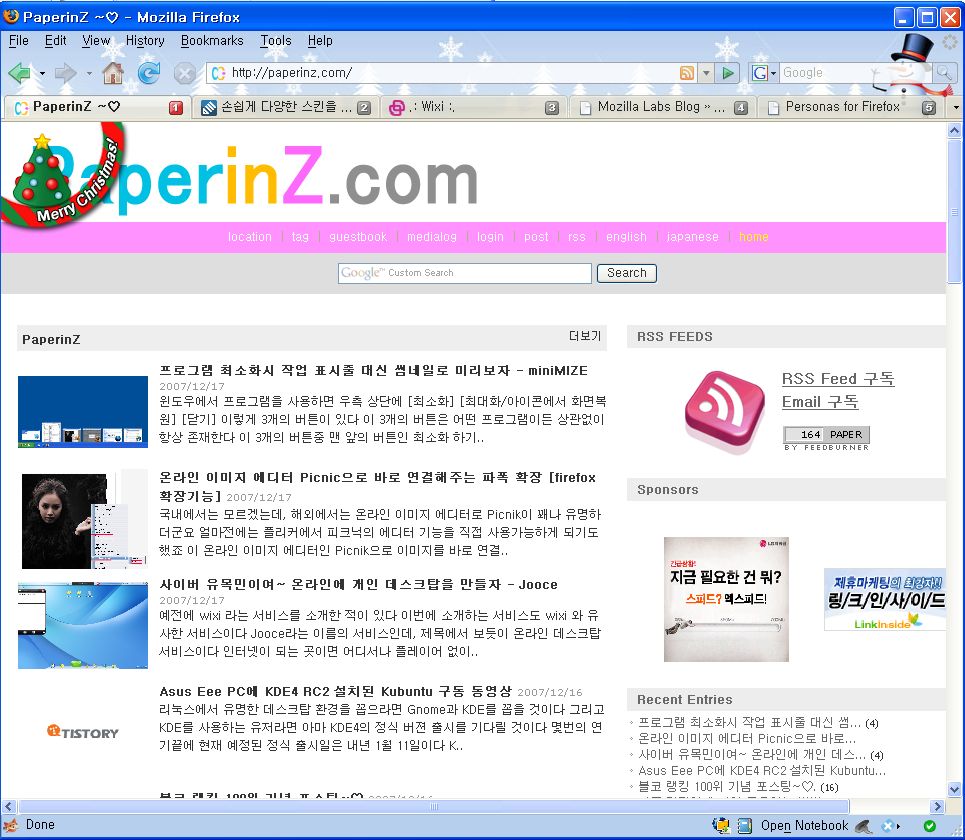Expand the arrow next to blue X status icon
This screenshot has height=840, width=965.
tap(899, 826)
